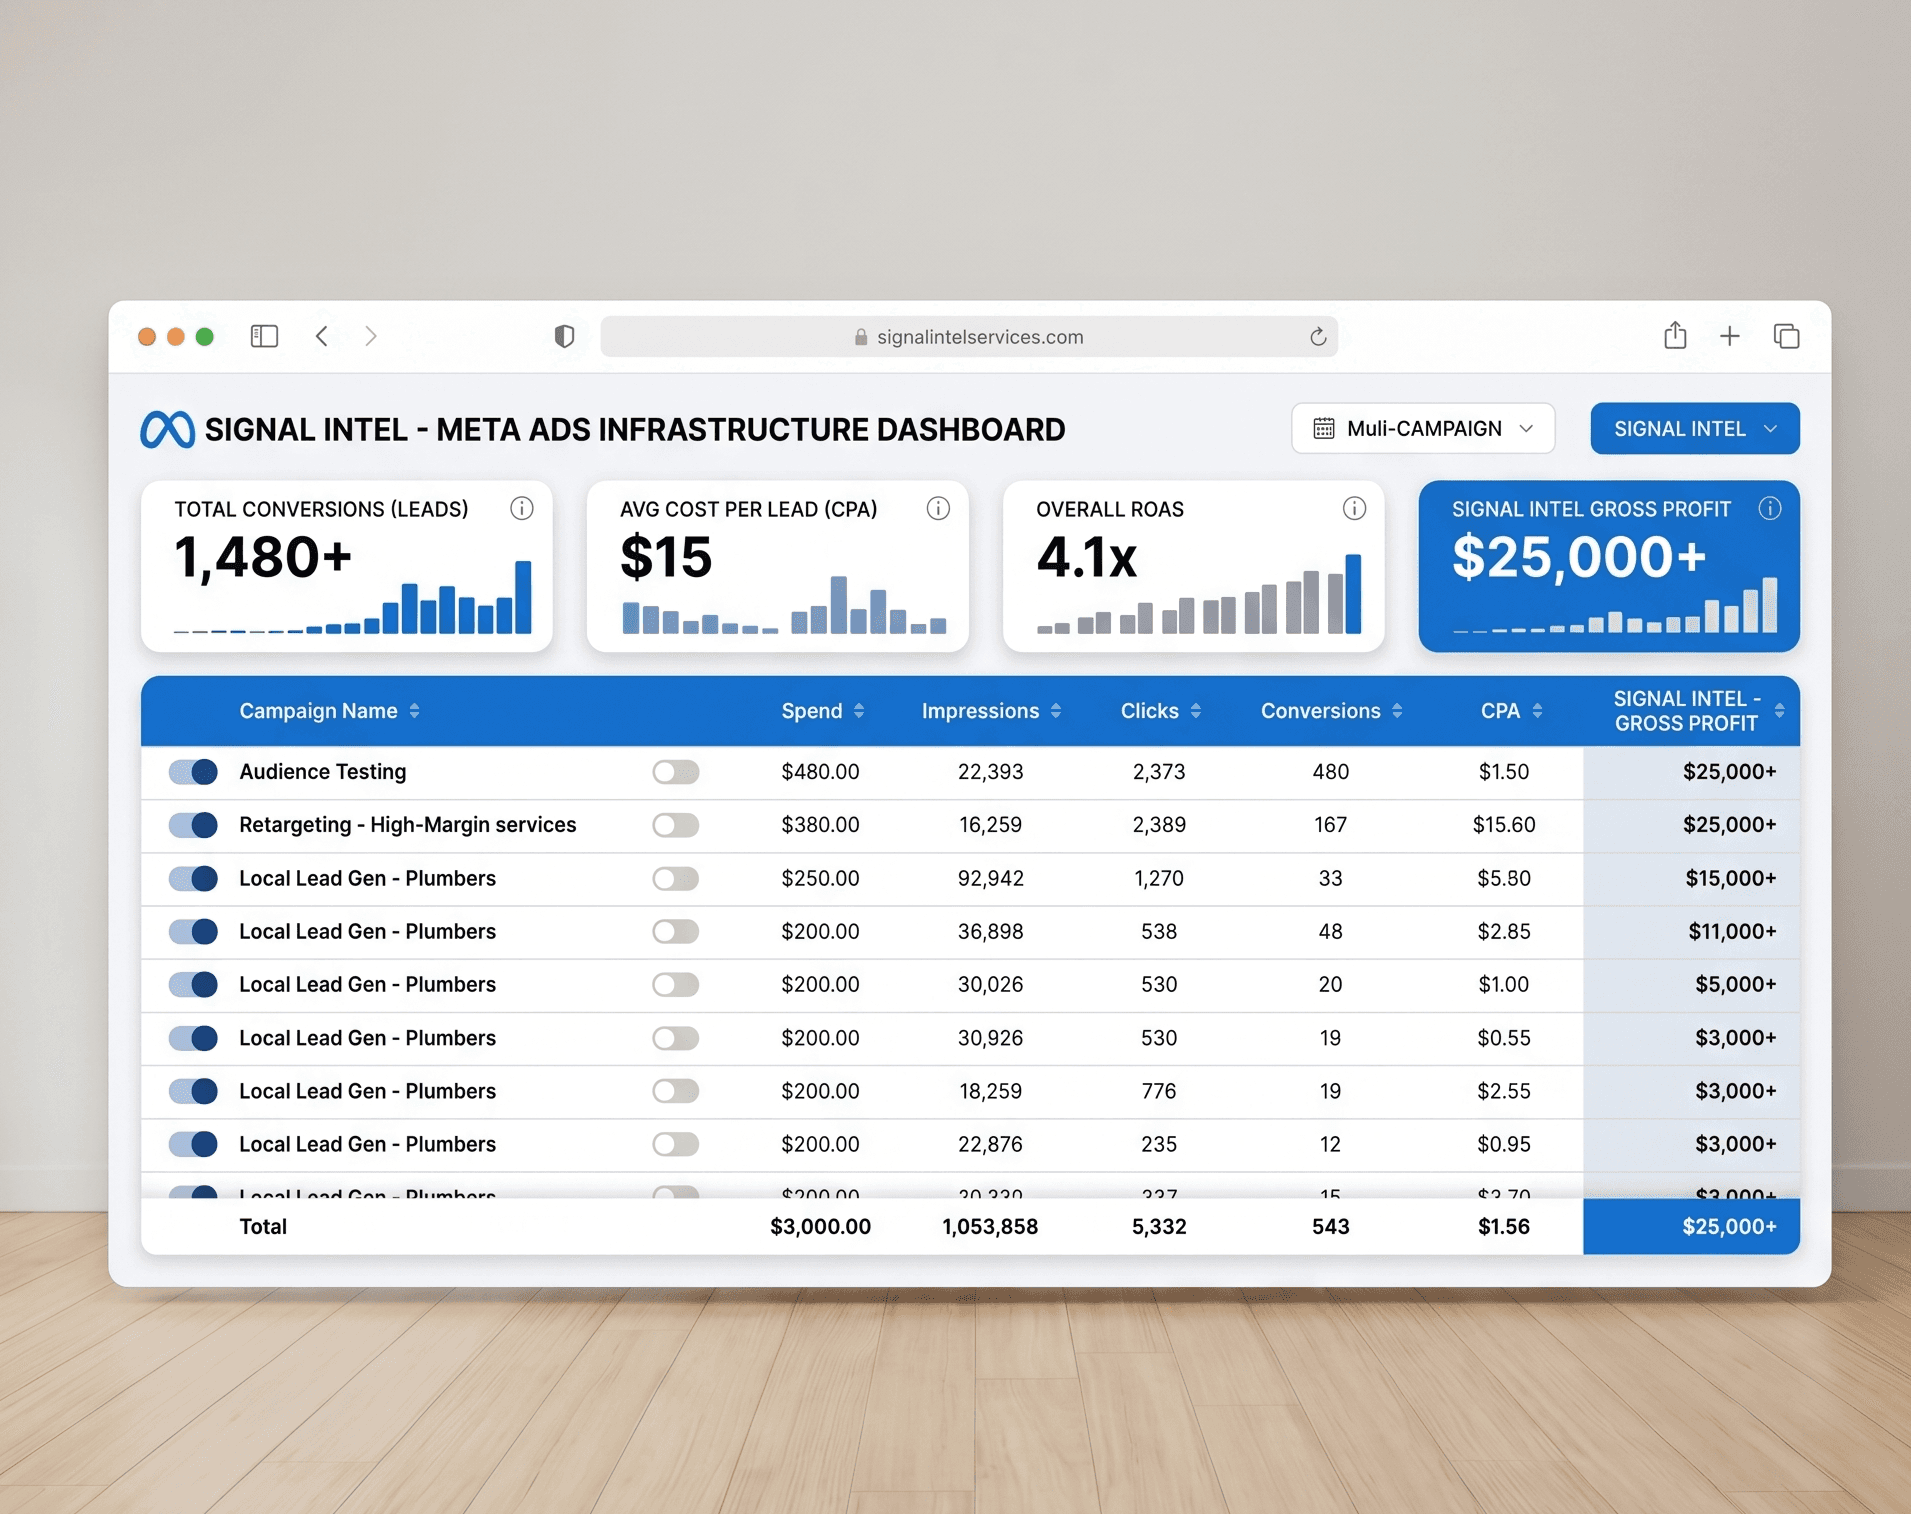
Task: Click the Total Conversions sparkline chart
Action: point(352,598)
